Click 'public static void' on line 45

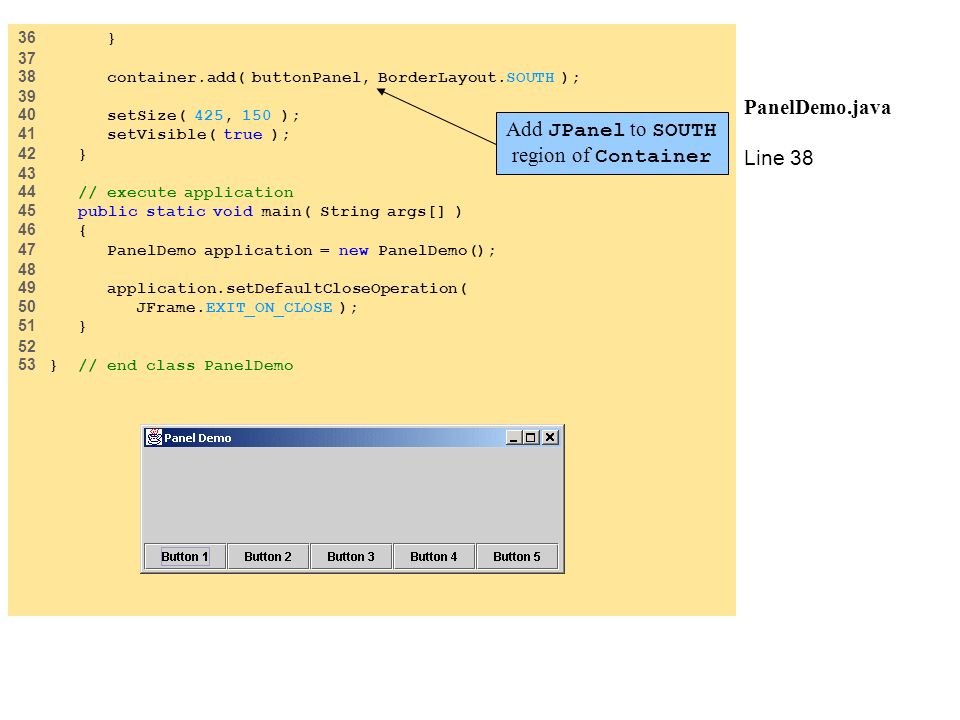pyautogui.click(x=165, y=212)
